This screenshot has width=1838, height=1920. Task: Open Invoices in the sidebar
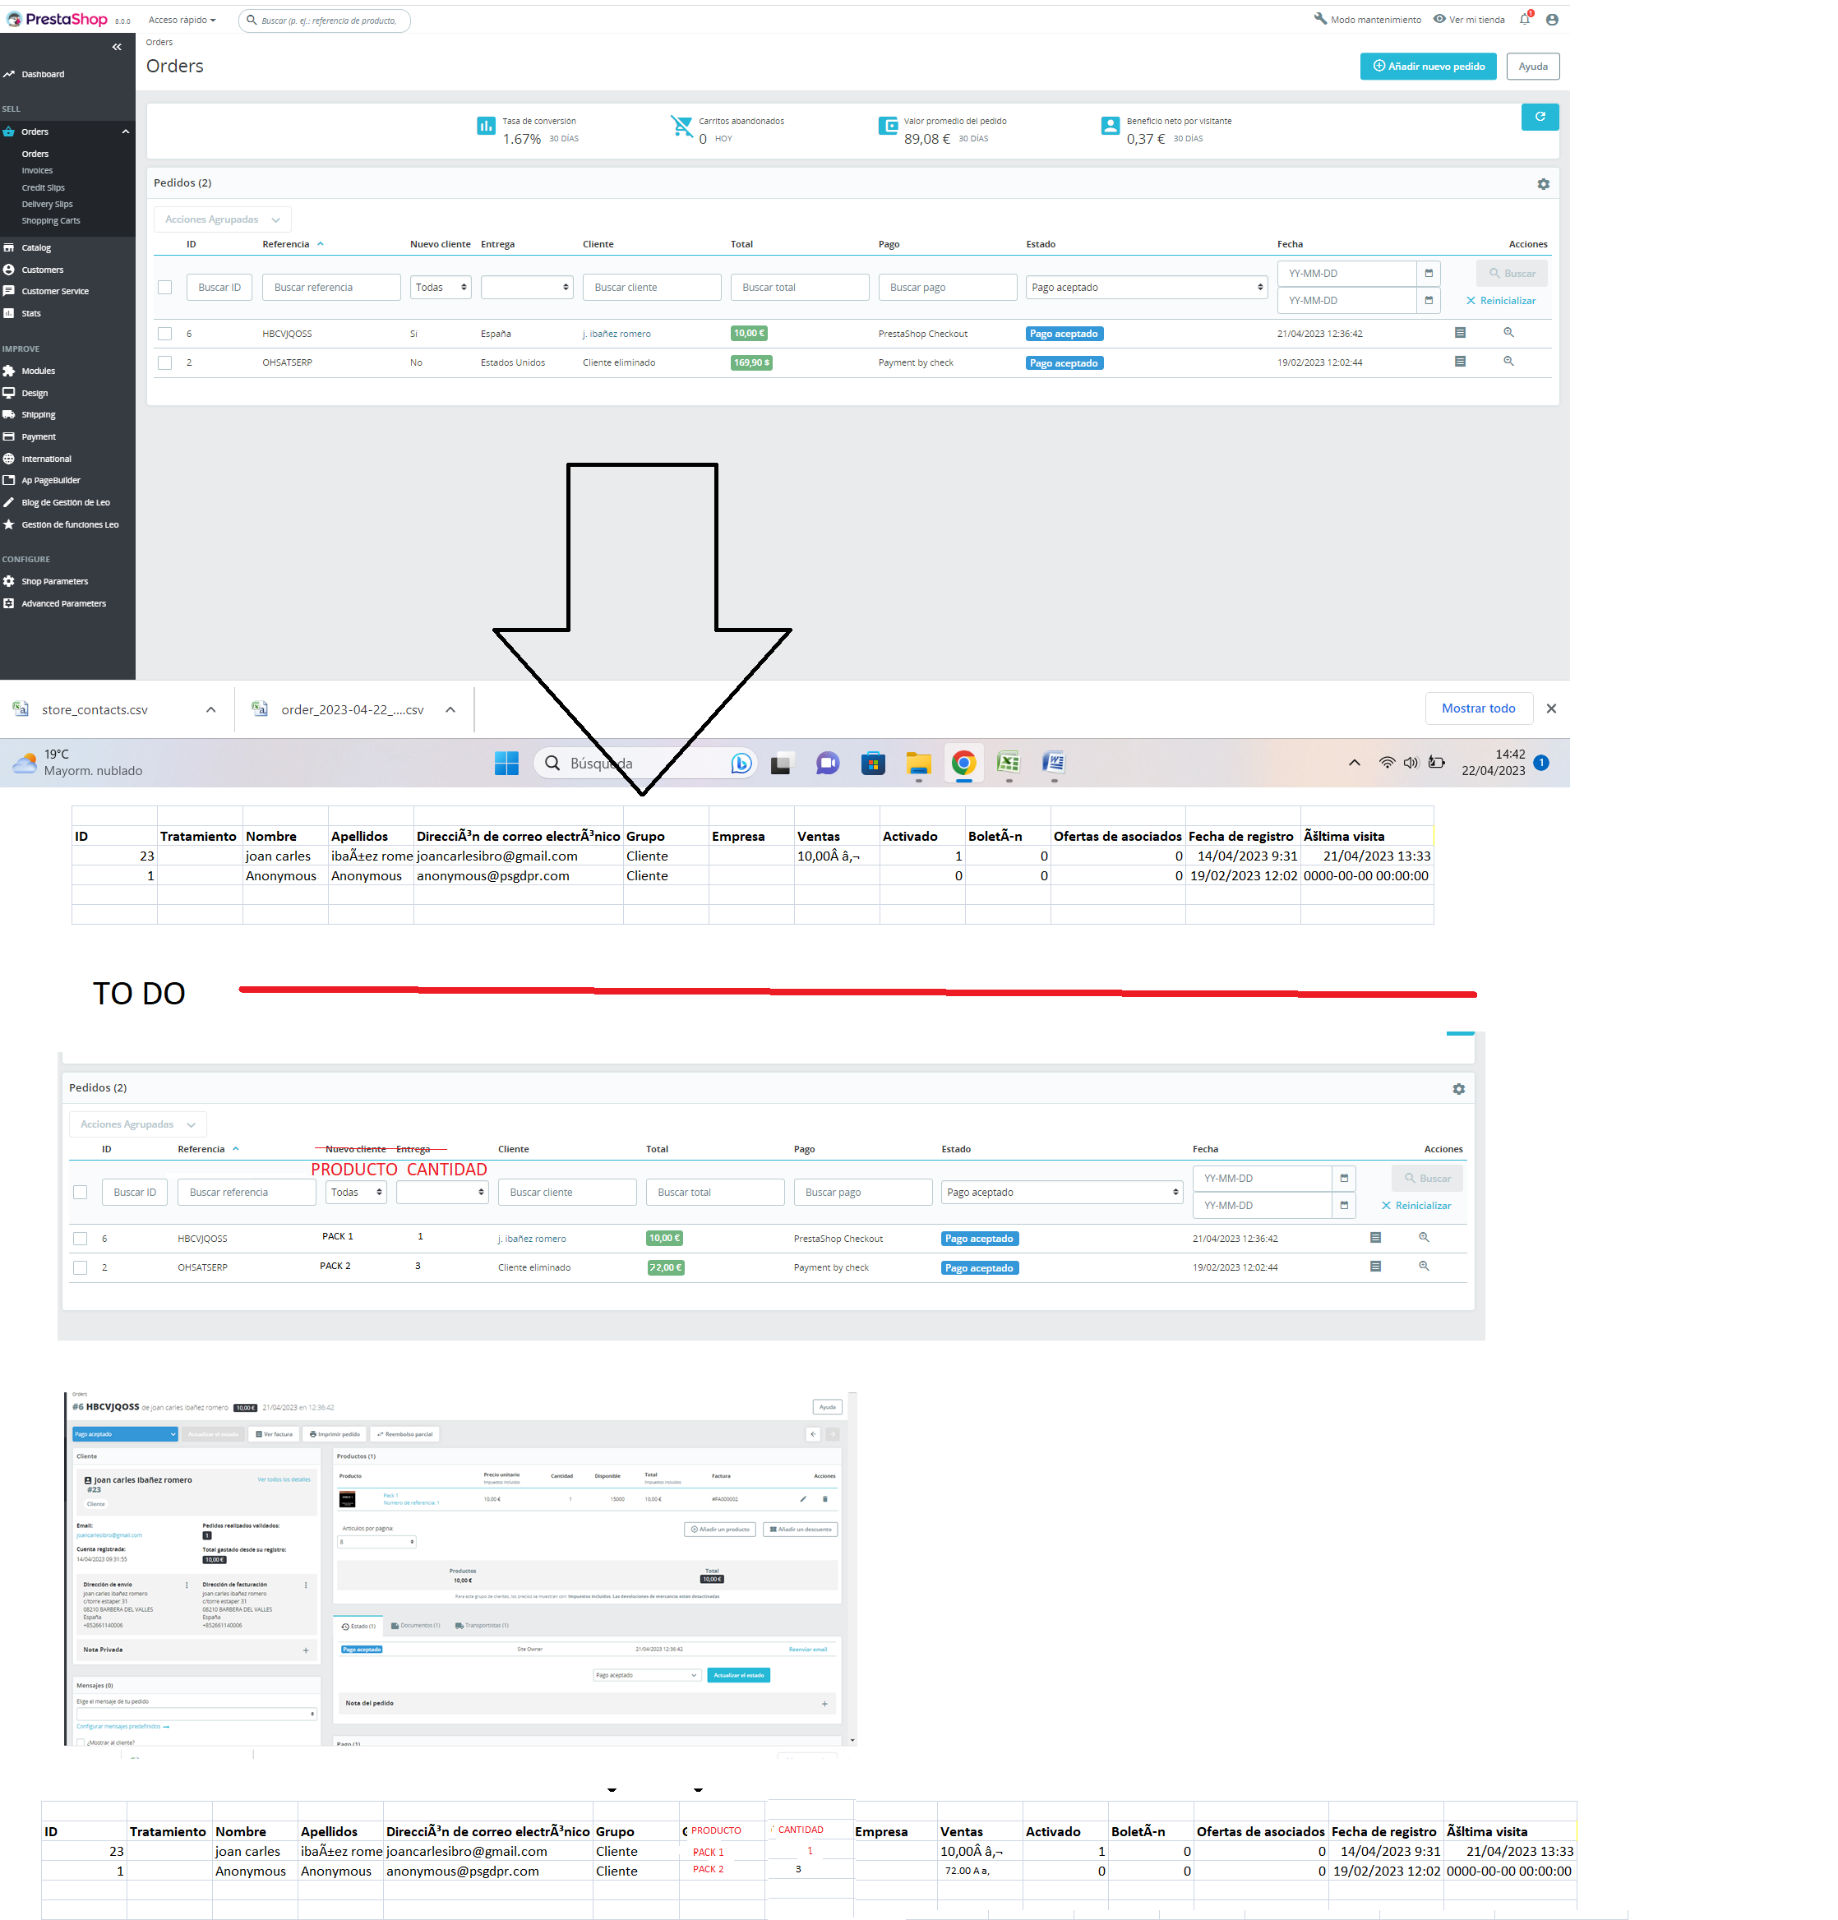37,170
